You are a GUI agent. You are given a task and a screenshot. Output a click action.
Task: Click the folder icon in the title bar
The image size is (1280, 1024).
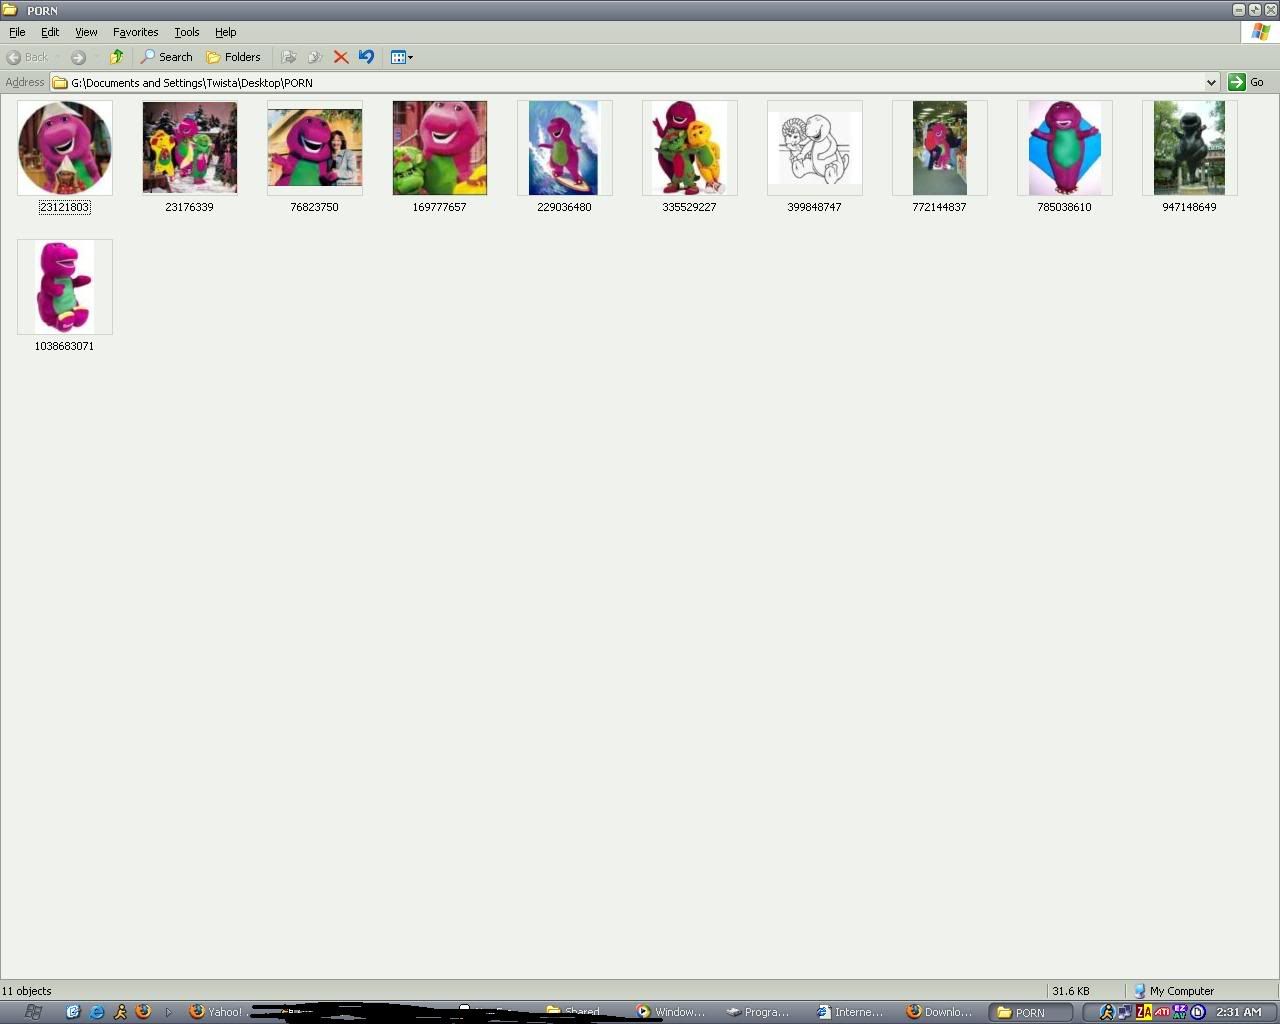click(10, 10)
